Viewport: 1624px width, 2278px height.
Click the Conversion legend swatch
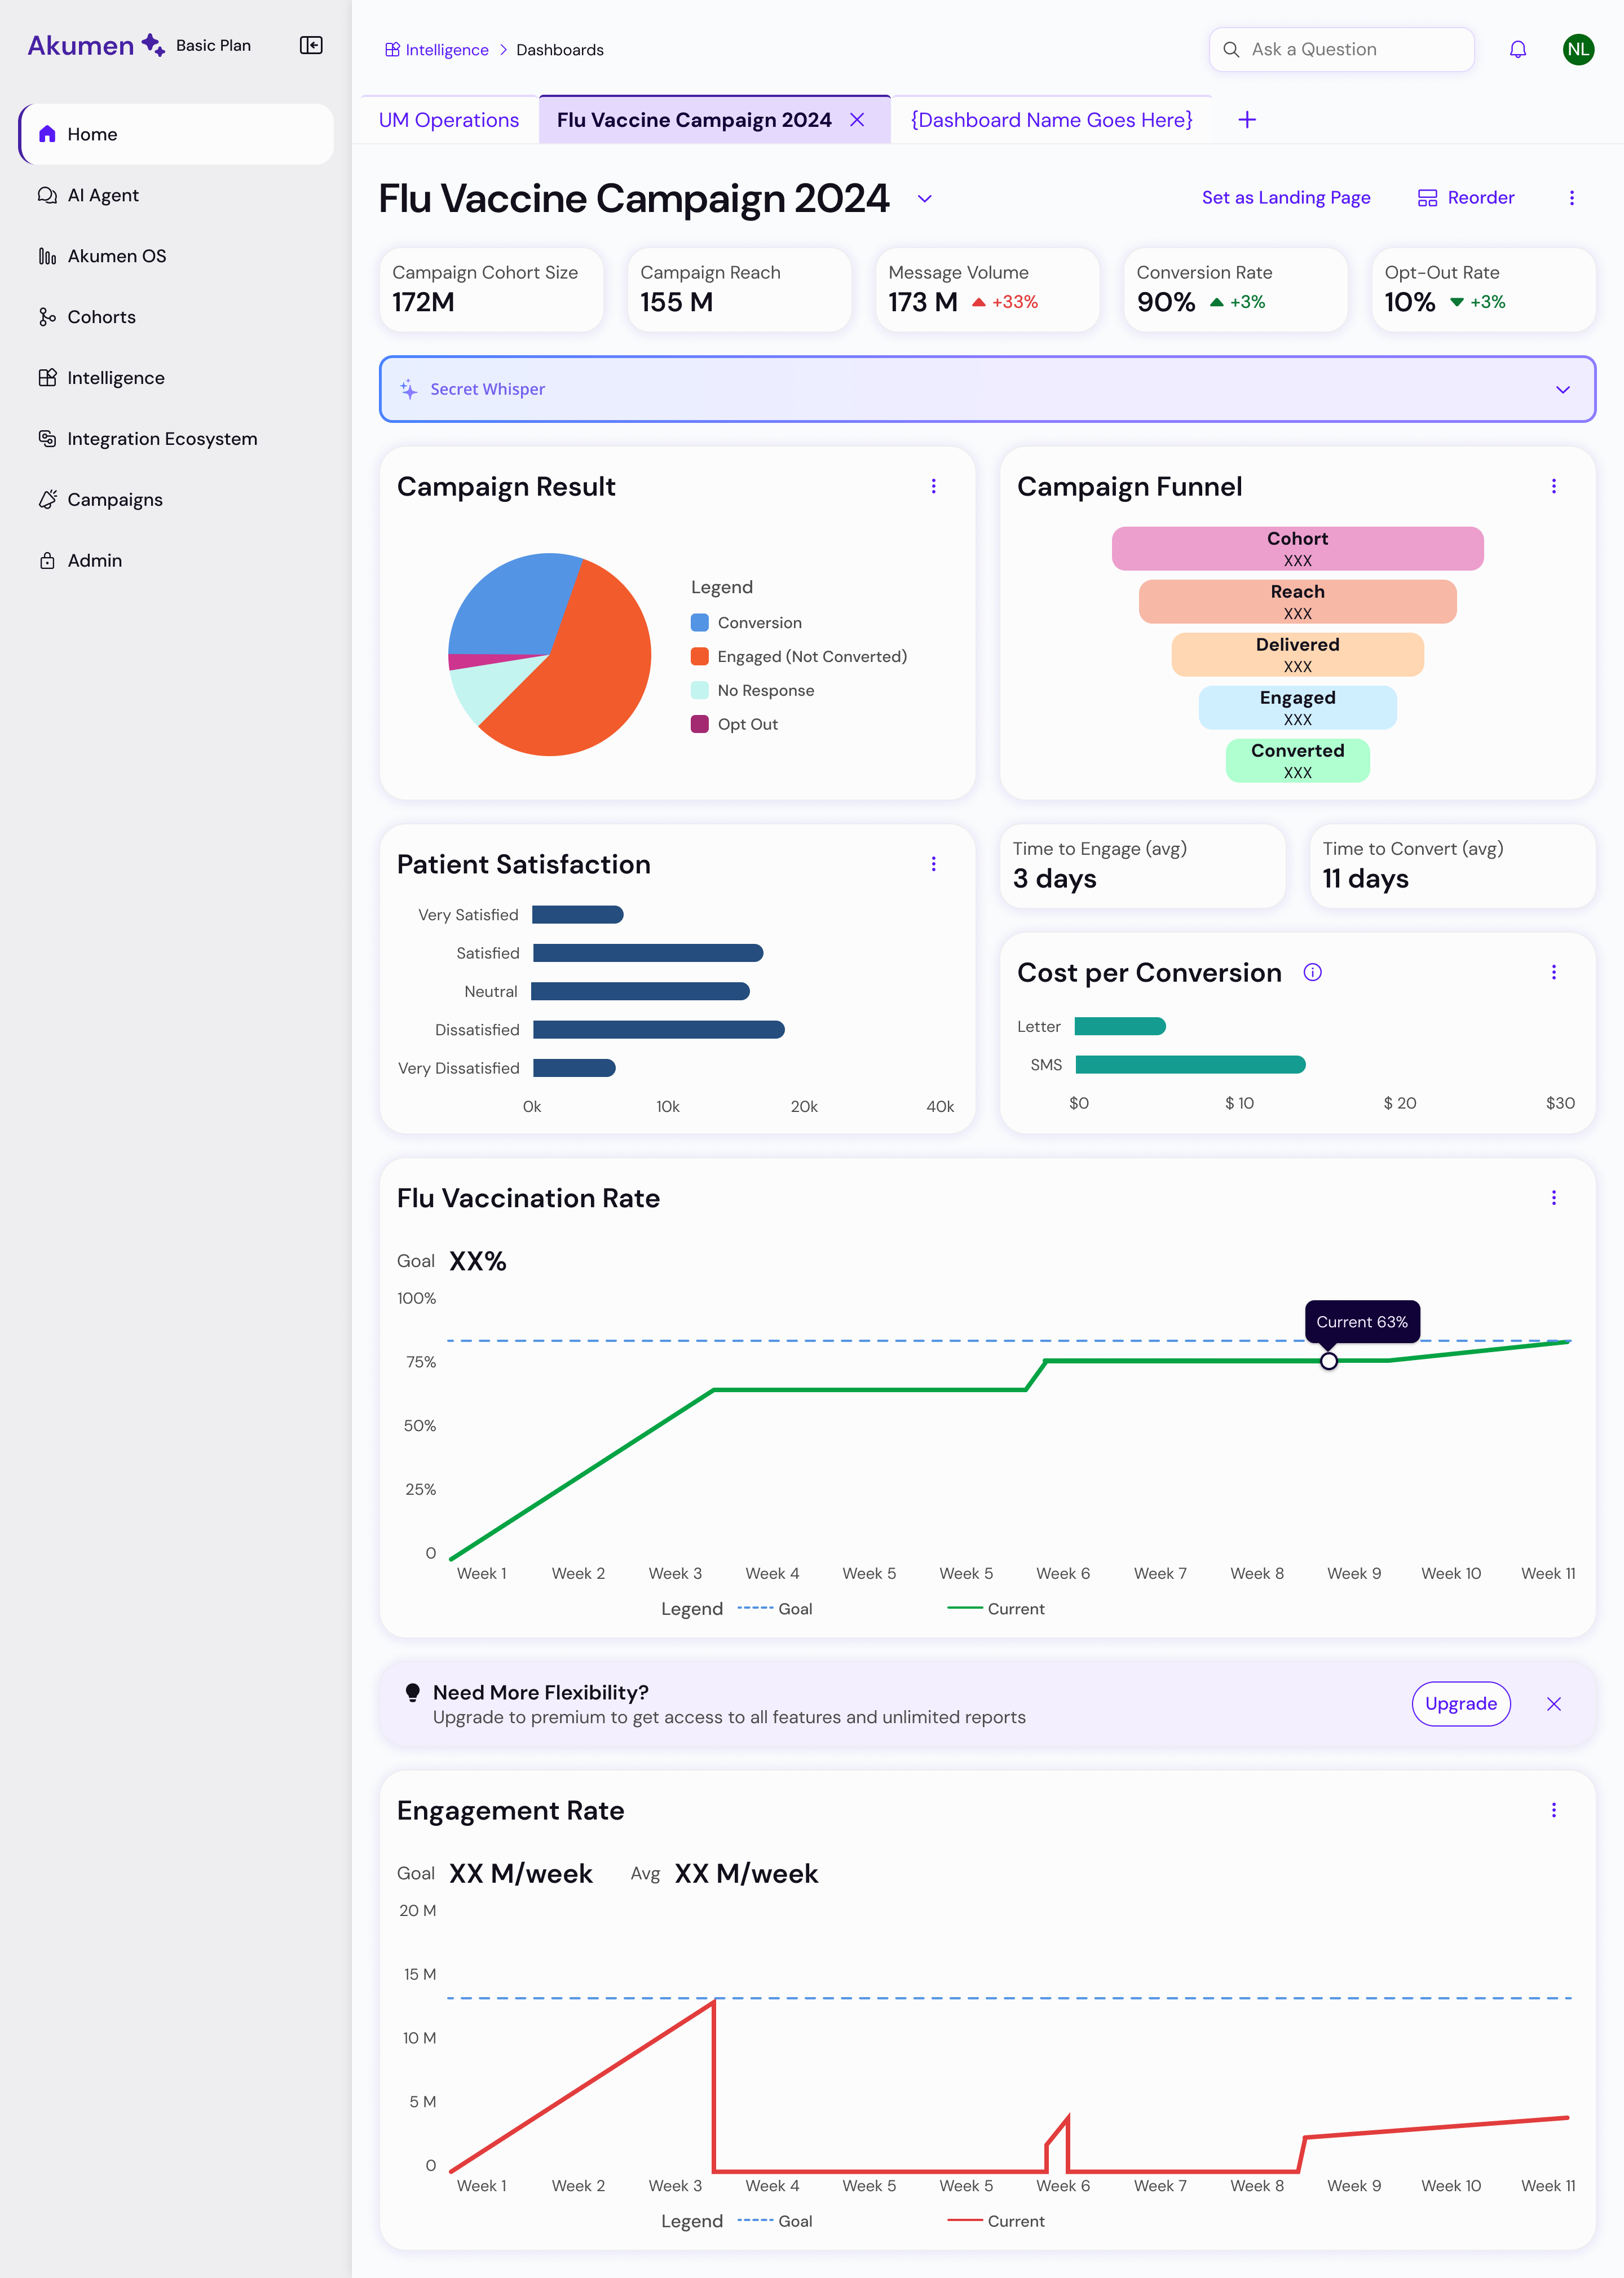click(x=699, y=622)
